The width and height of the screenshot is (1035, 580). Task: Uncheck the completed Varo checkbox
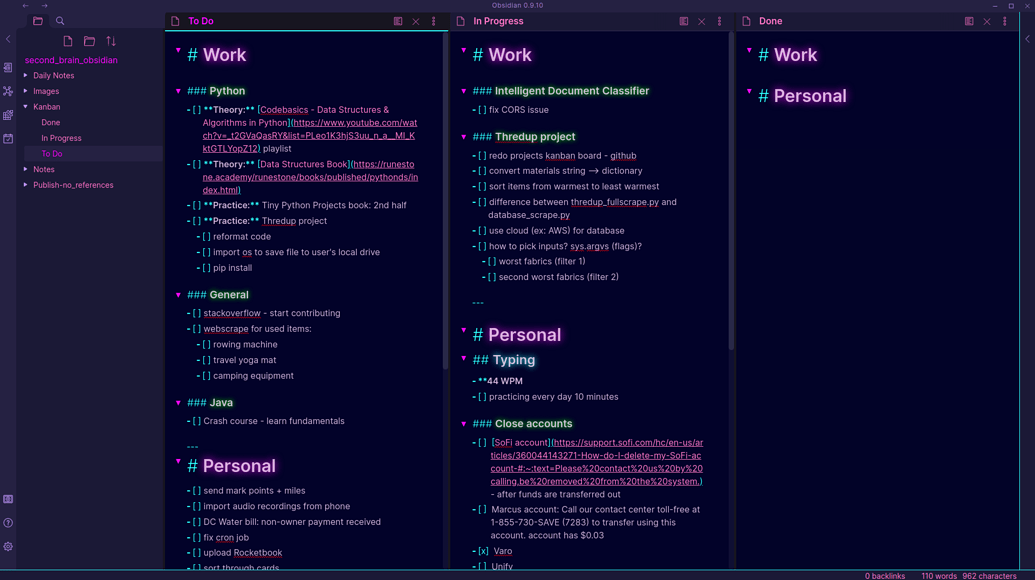[x=483, y=551]
